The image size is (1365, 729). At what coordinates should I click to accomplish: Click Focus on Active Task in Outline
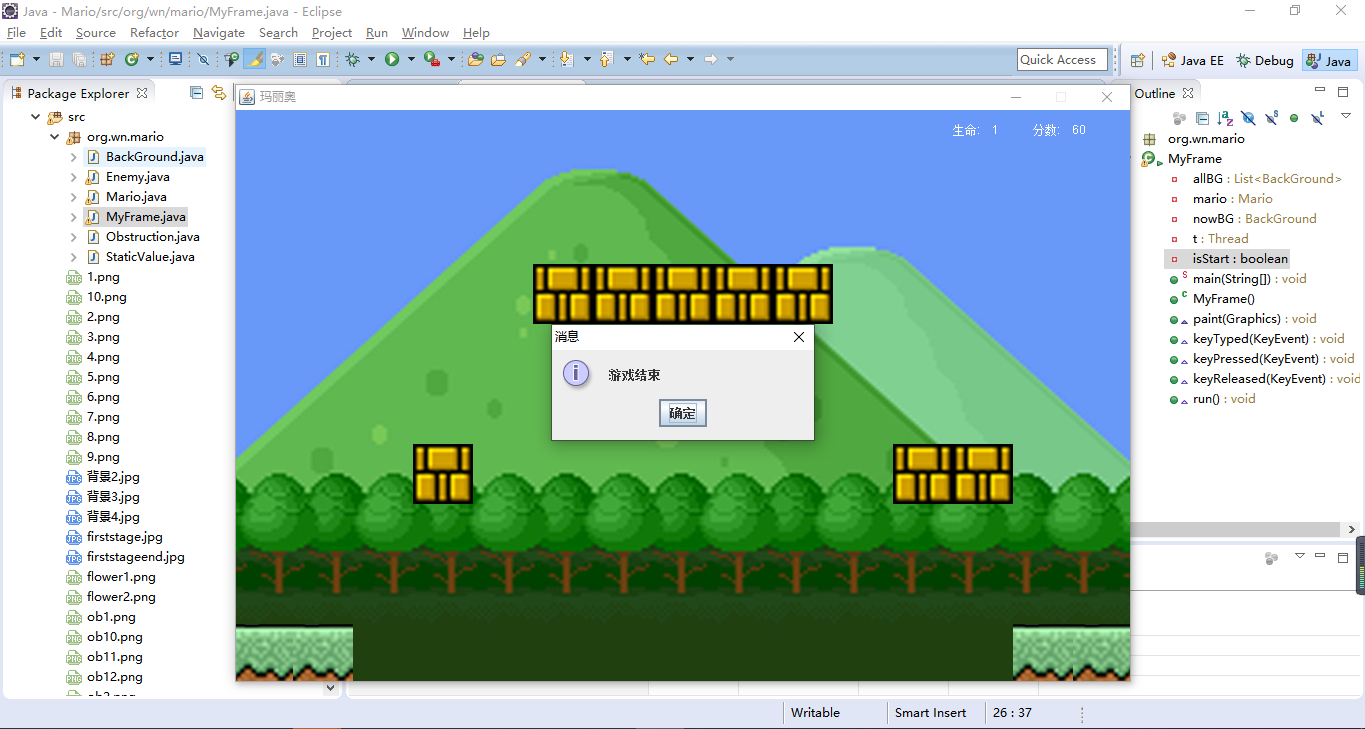click(x=1180, y=118)
